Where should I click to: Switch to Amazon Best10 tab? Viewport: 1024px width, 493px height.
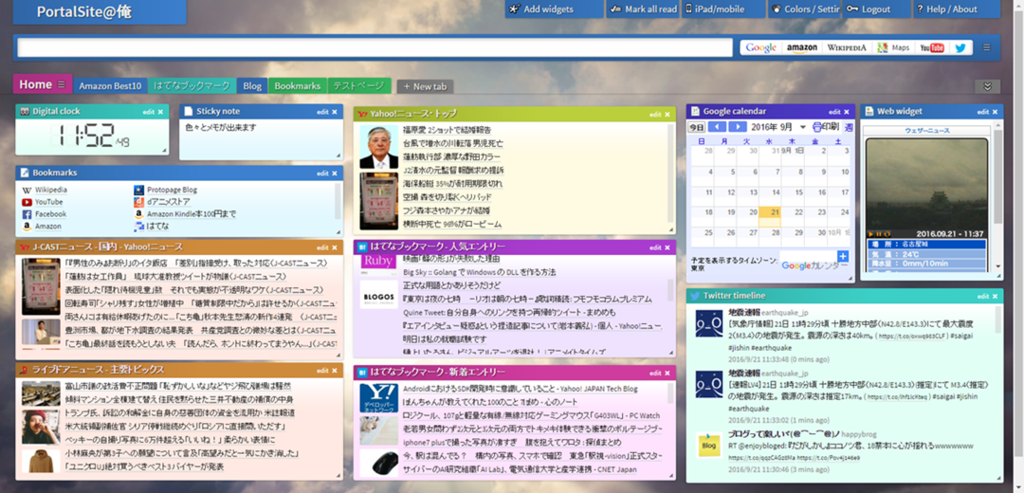(x=110, y=86)
